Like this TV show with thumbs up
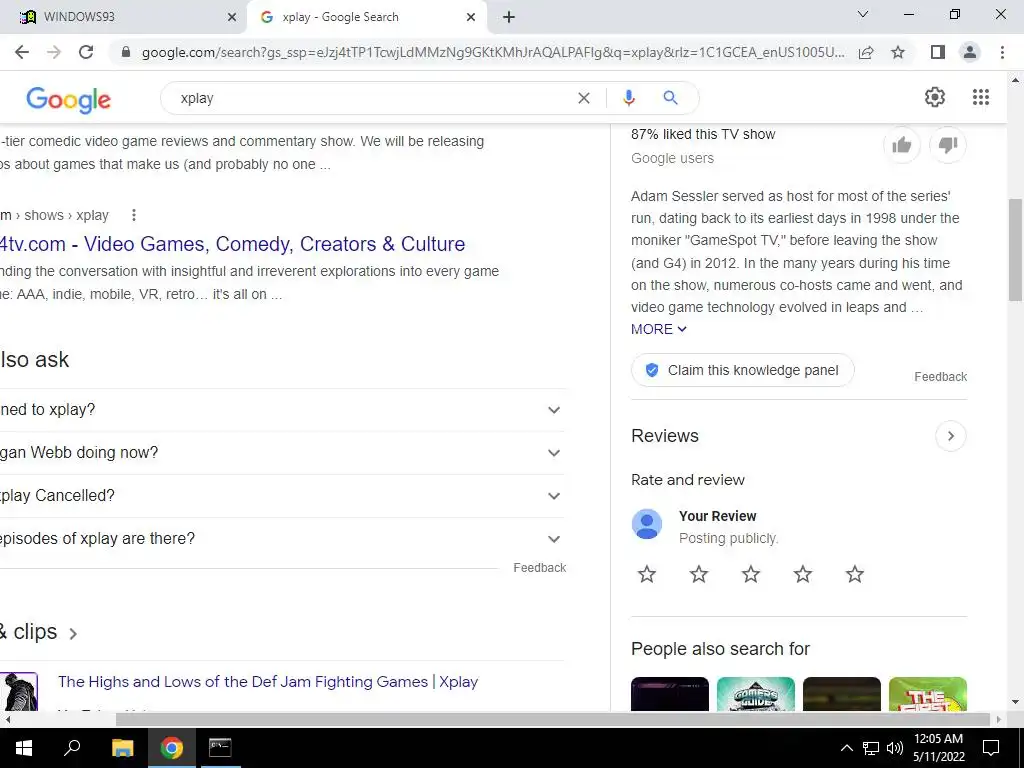1024x768 pixels. click(902, 145)
